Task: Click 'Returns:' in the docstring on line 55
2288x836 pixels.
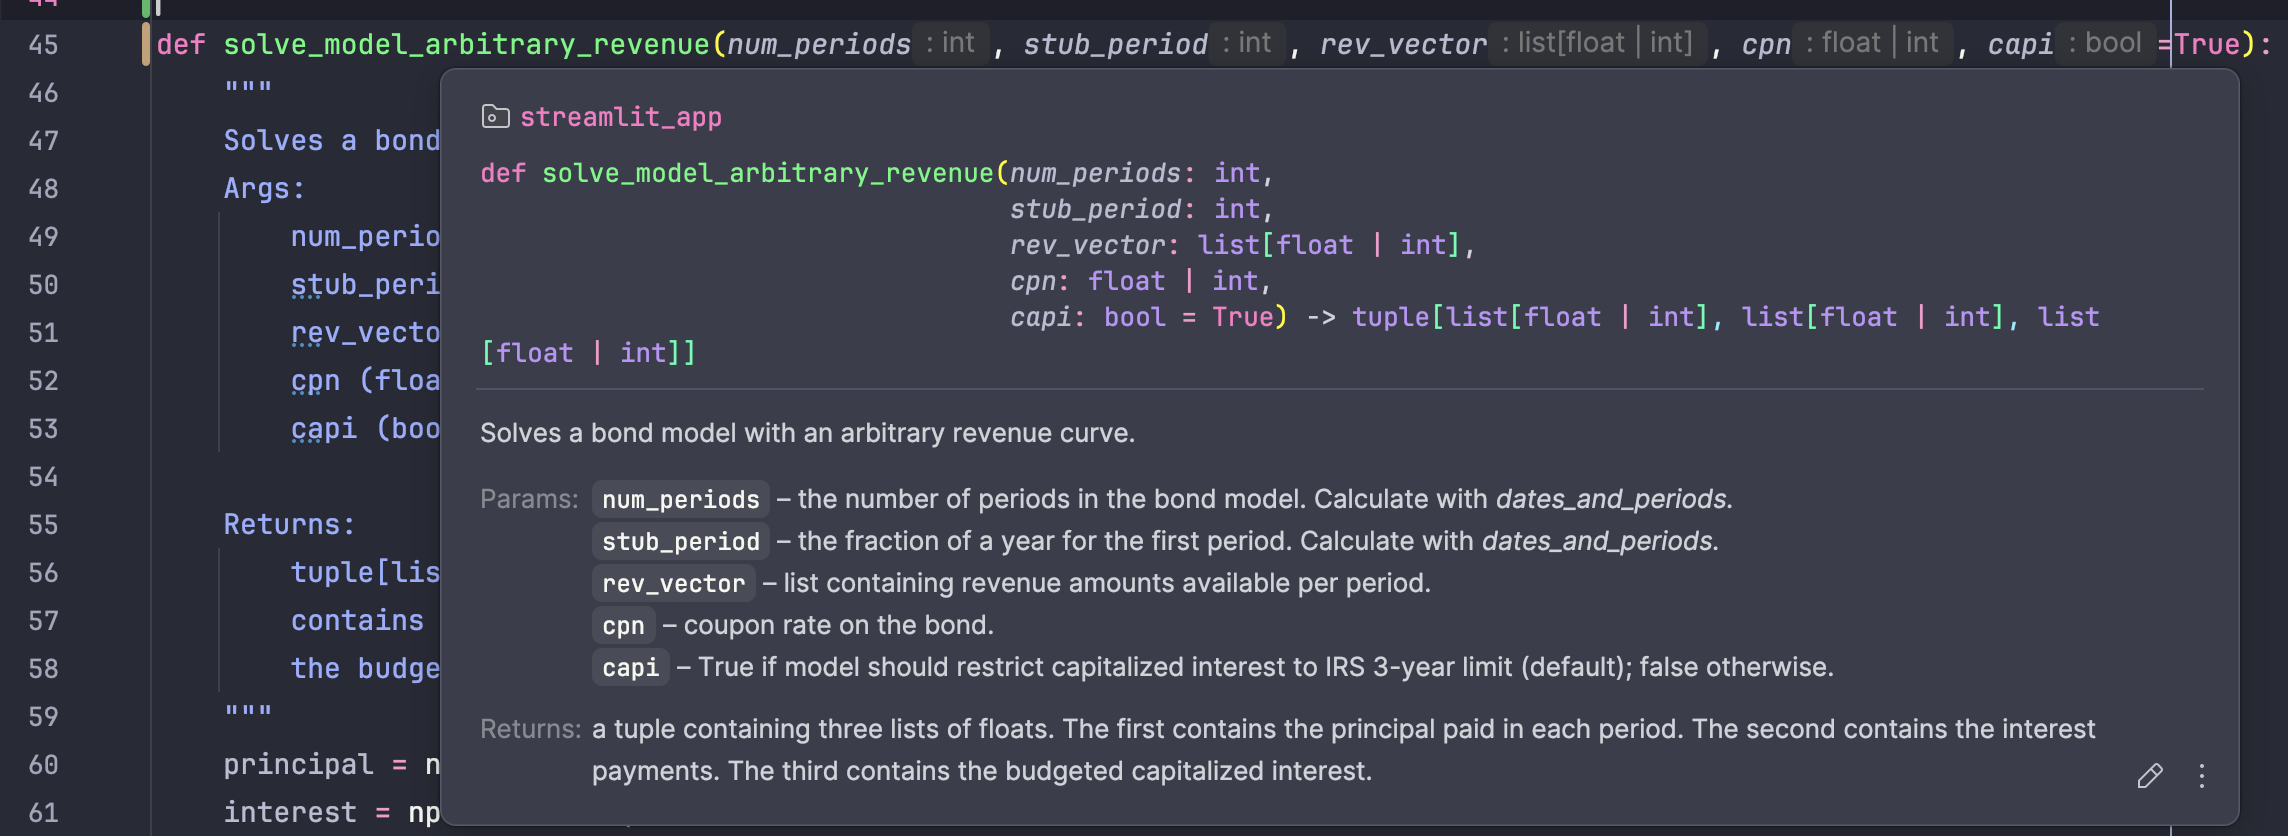Action: click(289, 524)
